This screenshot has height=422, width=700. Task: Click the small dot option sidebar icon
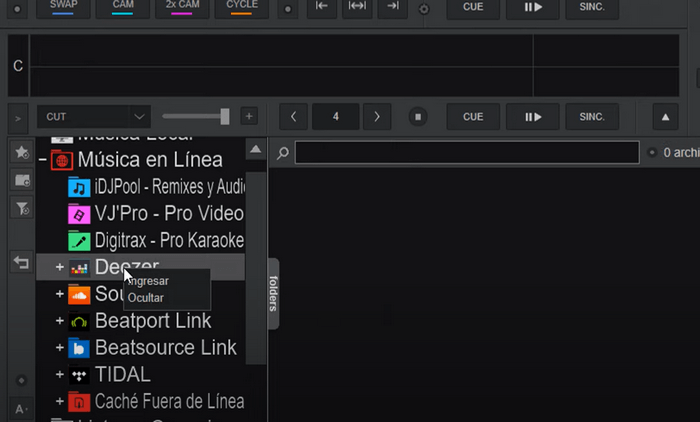tap(21, 380)
